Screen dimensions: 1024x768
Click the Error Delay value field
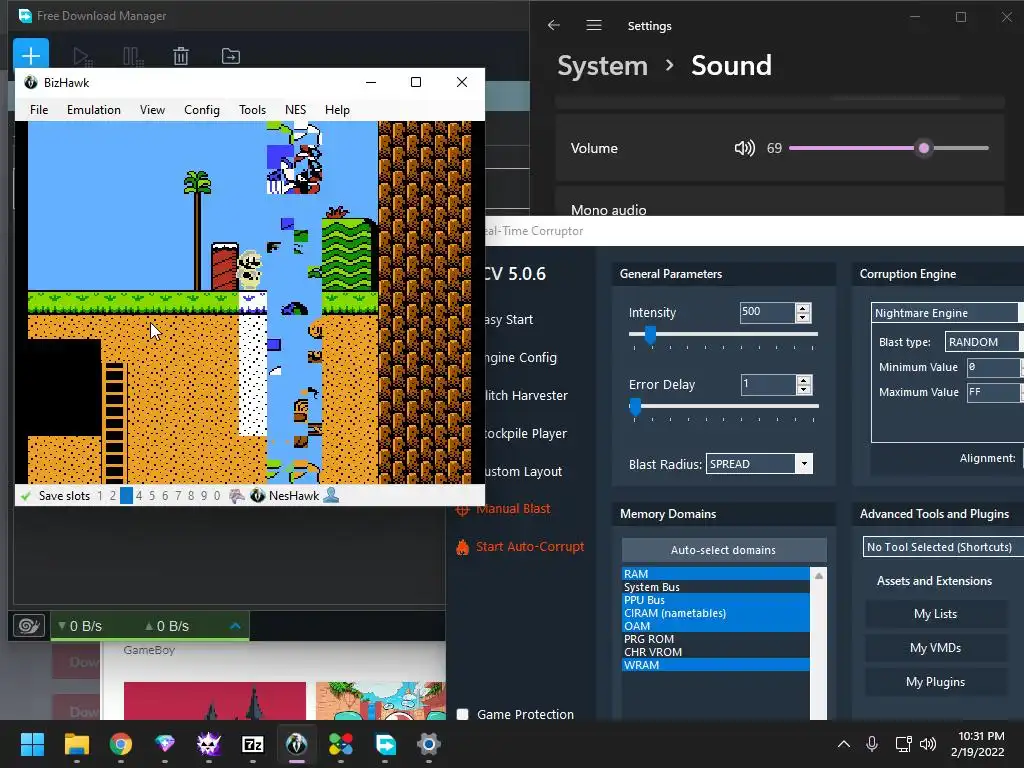[767, 384]
